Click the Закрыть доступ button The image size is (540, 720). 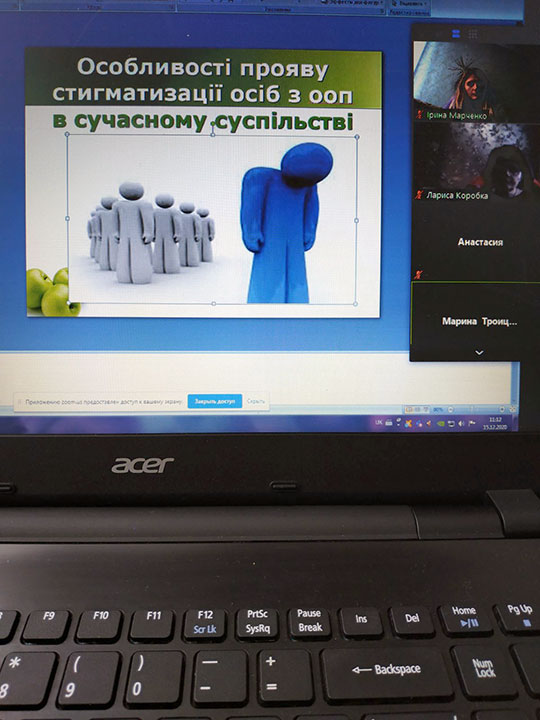pos(214,401)
